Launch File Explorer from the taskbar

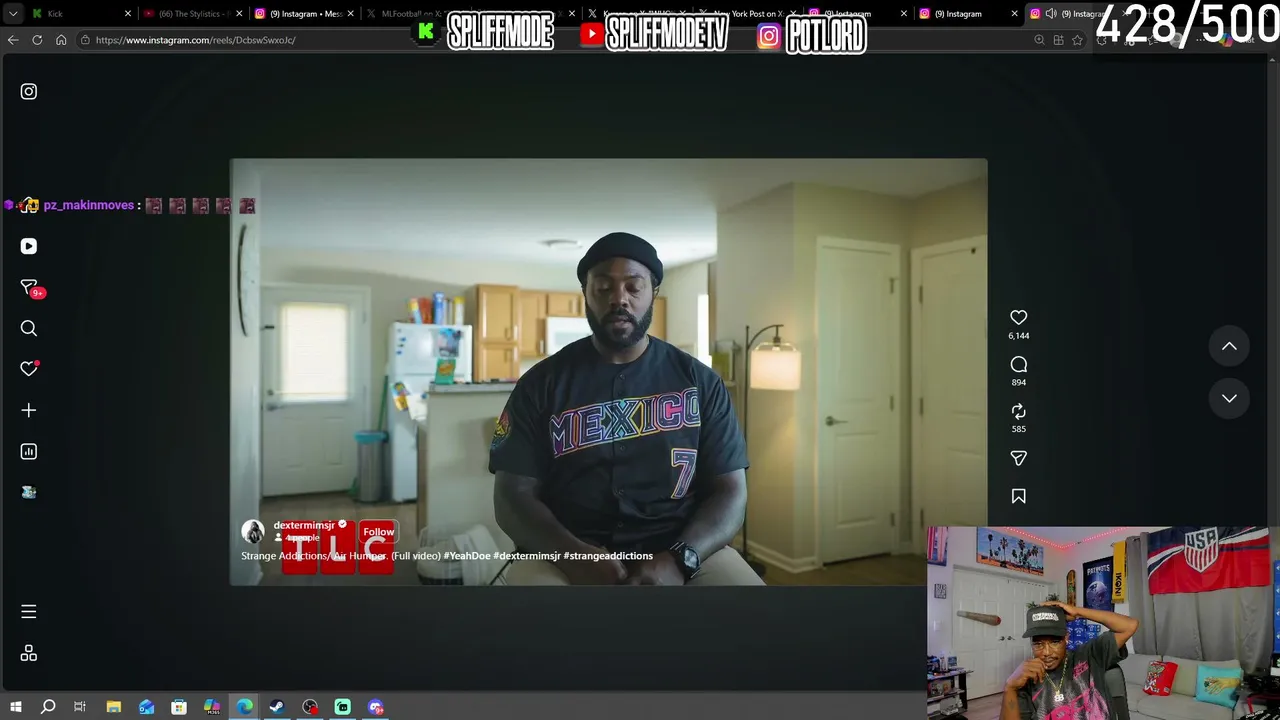pos(113,707)
